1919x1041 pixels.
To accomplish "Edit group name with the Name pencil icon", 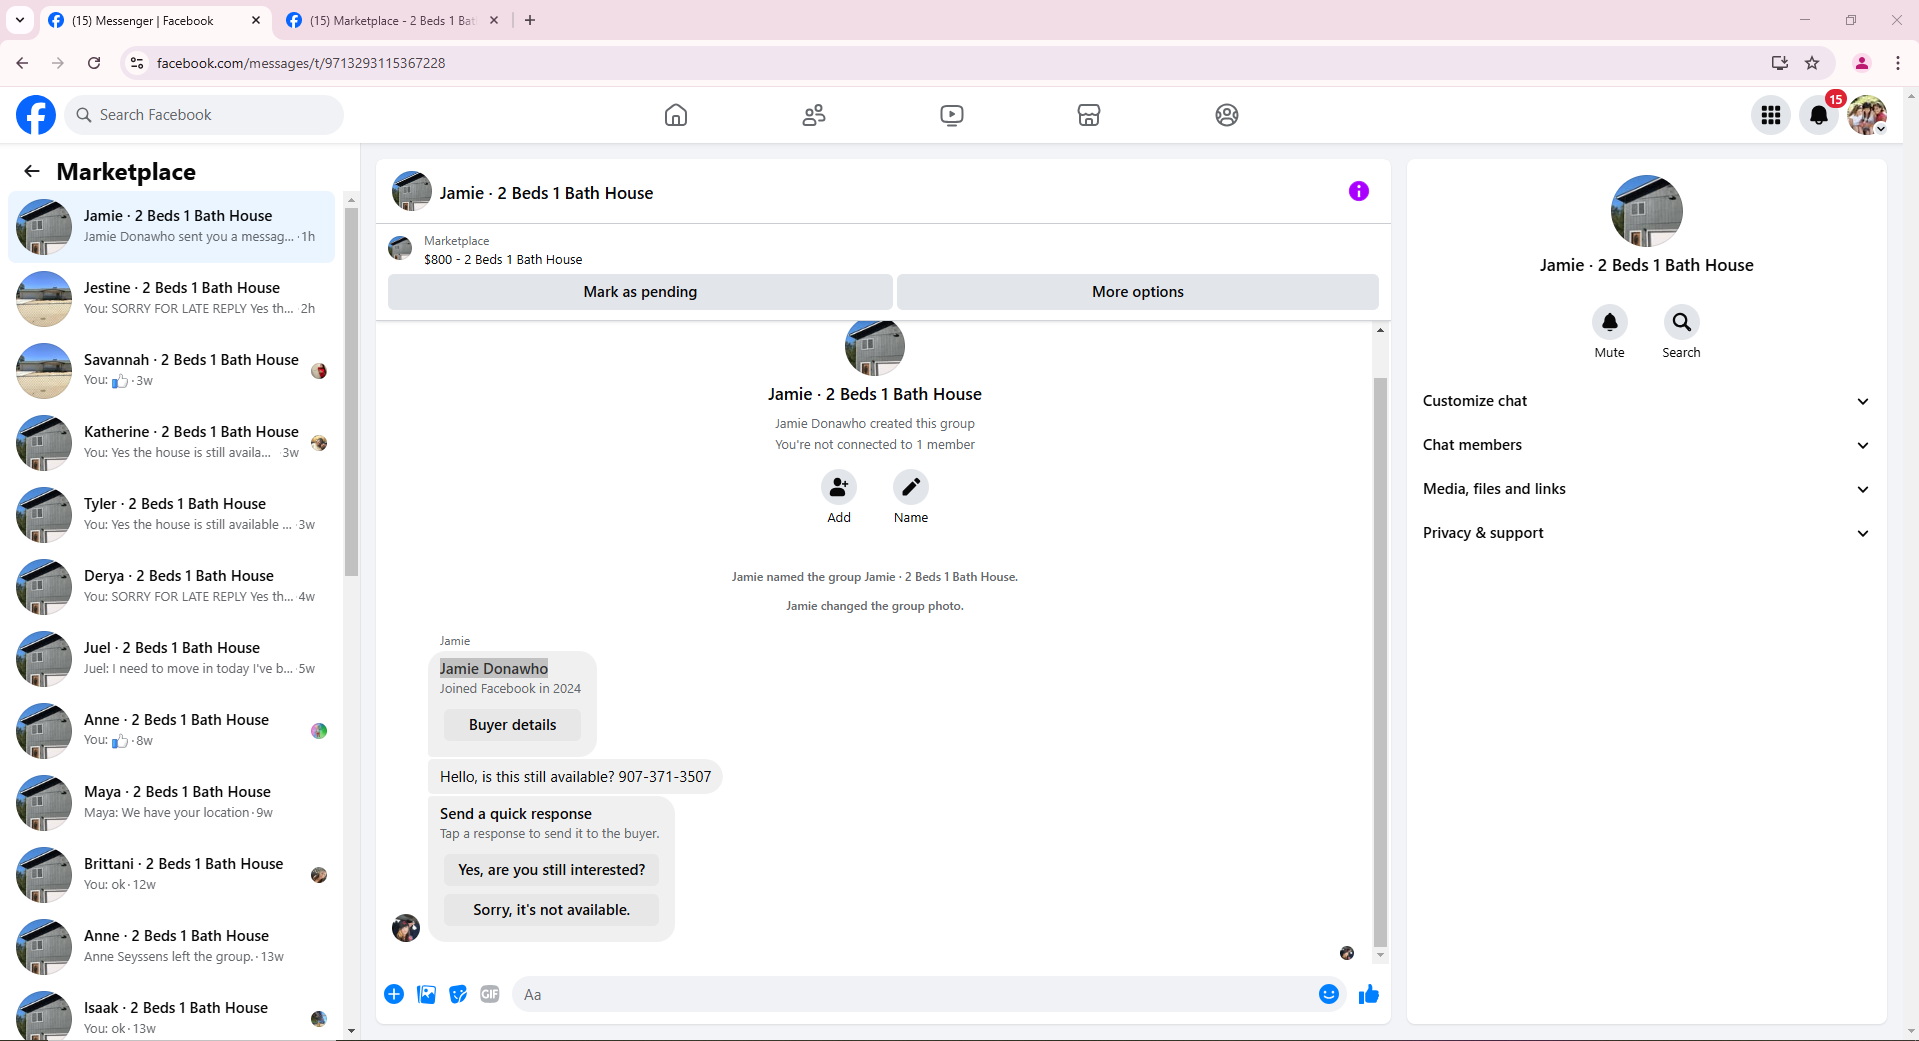I will tap(911, 487).
